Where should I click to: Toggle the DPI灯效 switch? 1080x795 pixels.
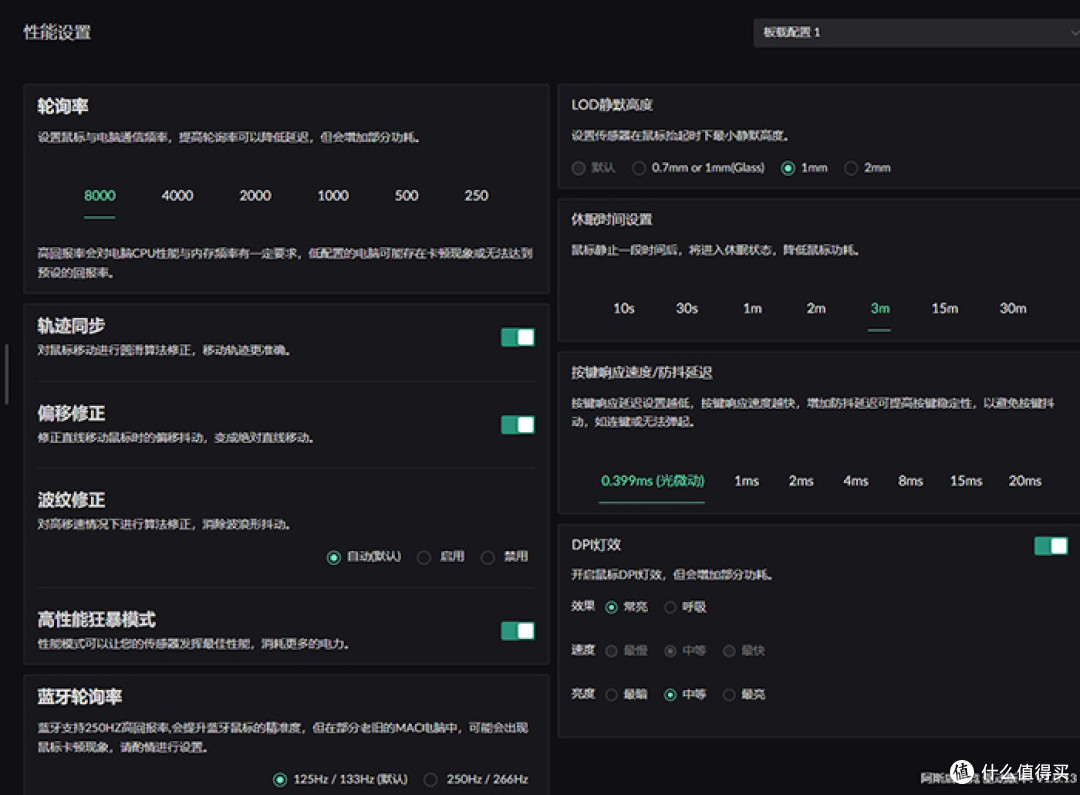point(1051,546)
